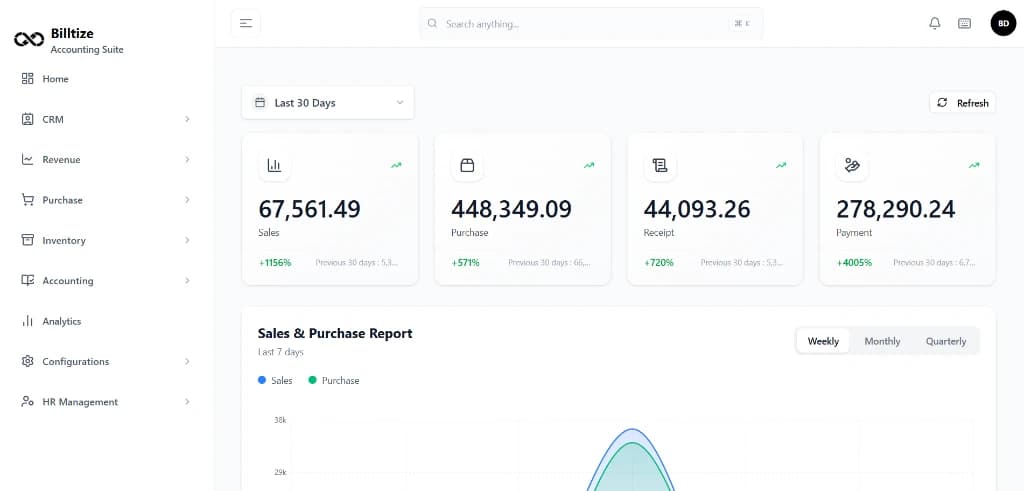Click the ⌘K shortcut badge in search
Viewport: 1024px width, 491px height.
[x=742, y=24]
